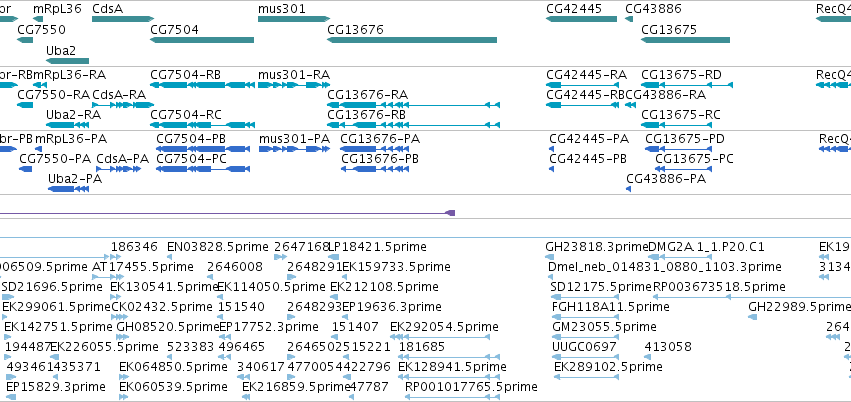
Task: Select the Uba2 gene feature
Action: pyautogui.click(x=68, y=61)
